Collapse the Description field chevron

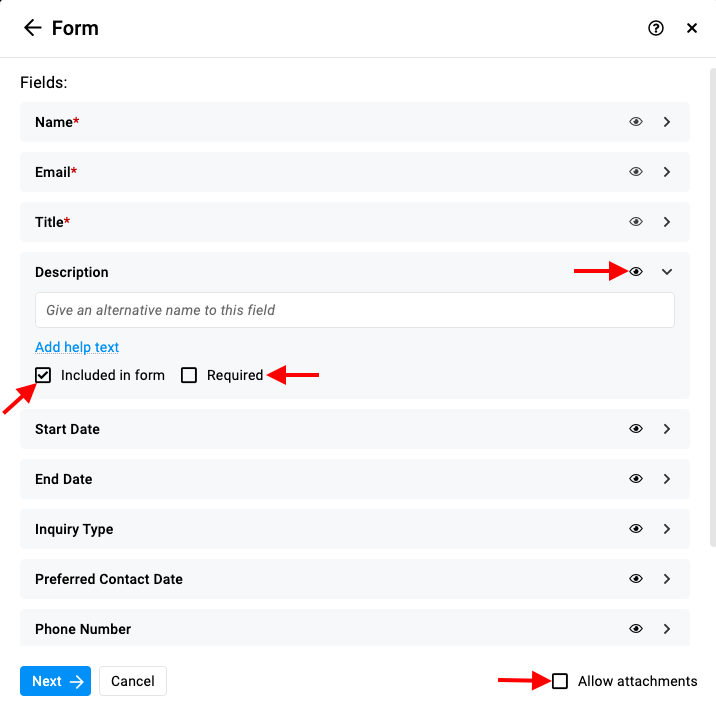667,272
